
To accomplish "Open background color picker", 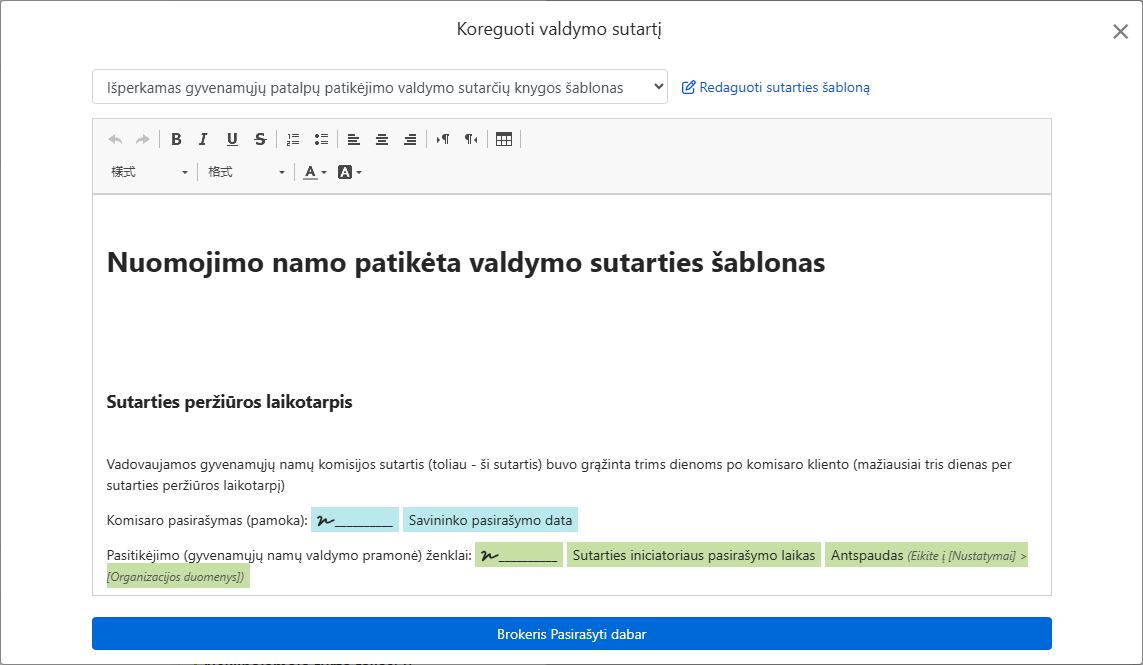I will tap(350, 172).
